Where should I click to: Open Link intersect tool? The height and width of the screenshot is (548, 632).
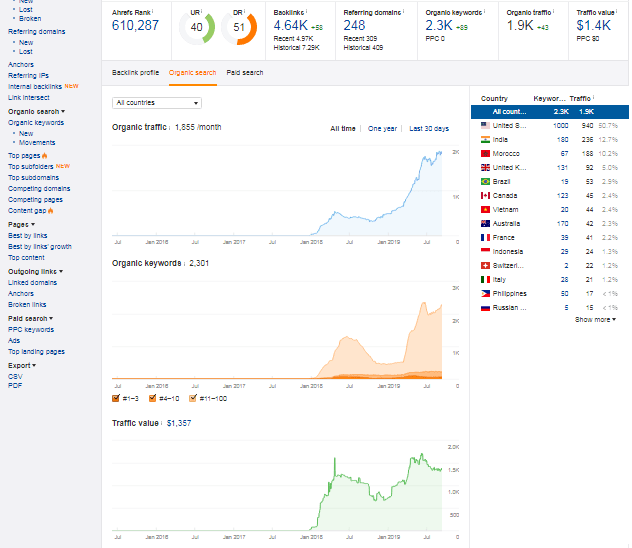click(29, 98)
